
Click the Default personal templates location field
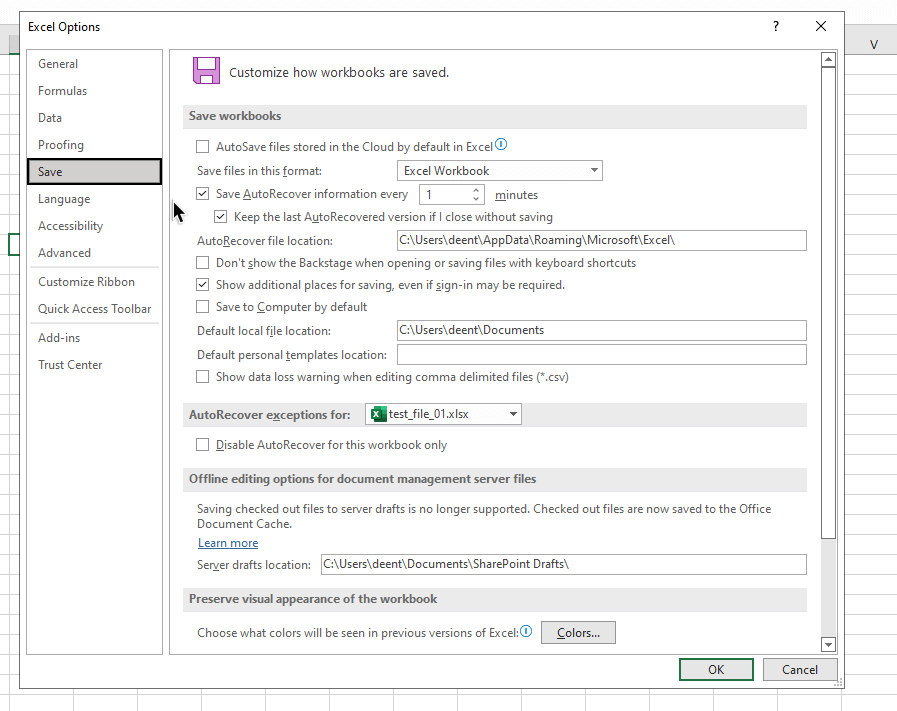[x=602, y=355]
